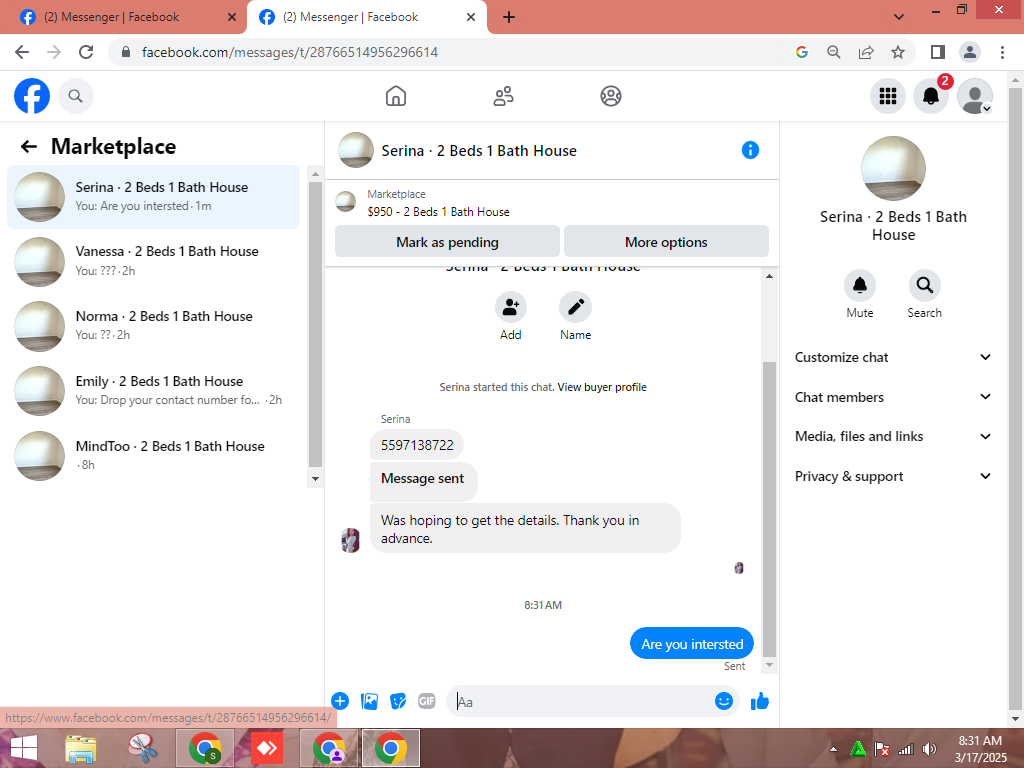Open AnyDesk from taskbar
1024x768 pixels.
click(266, 748)
